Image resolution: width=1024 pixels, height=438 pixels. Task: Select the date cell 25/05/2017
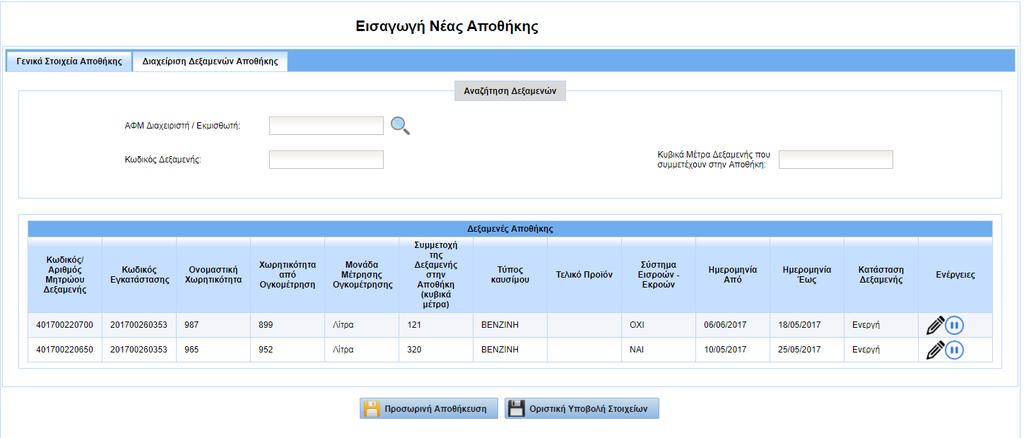(x=807, y=350)
